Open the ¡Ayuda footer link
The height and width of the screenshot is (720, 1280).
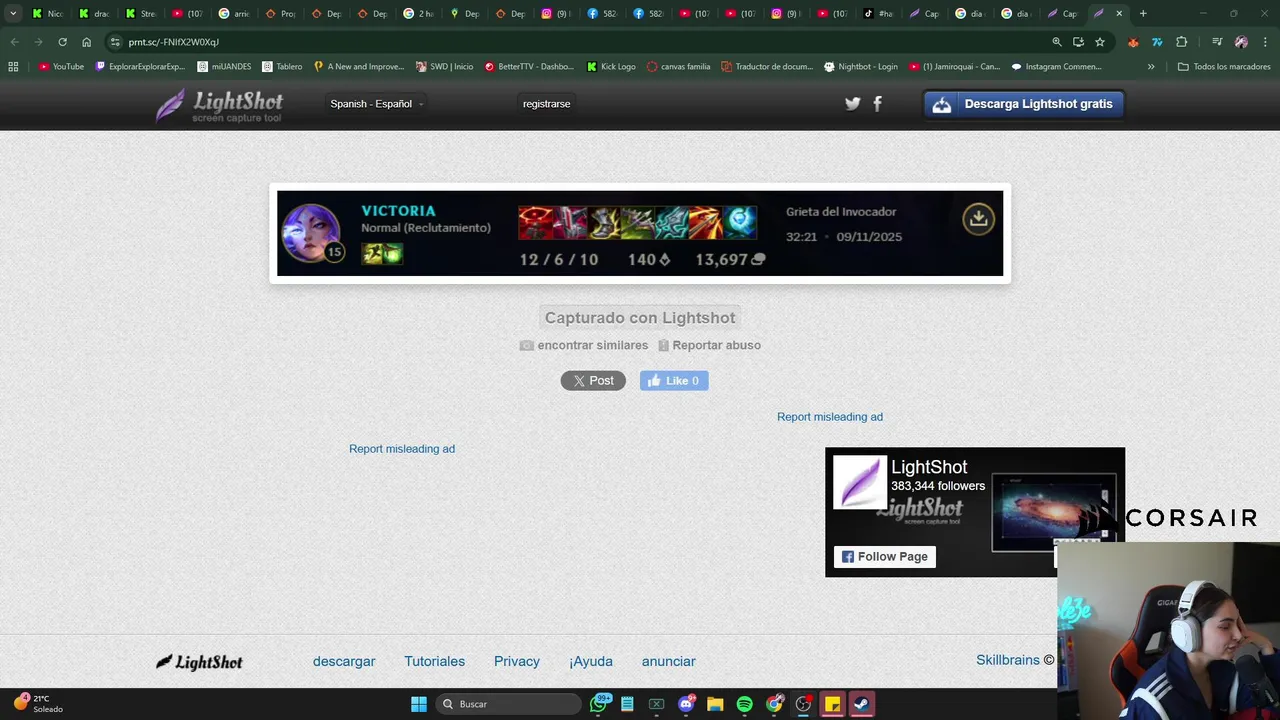pos(591,661)
